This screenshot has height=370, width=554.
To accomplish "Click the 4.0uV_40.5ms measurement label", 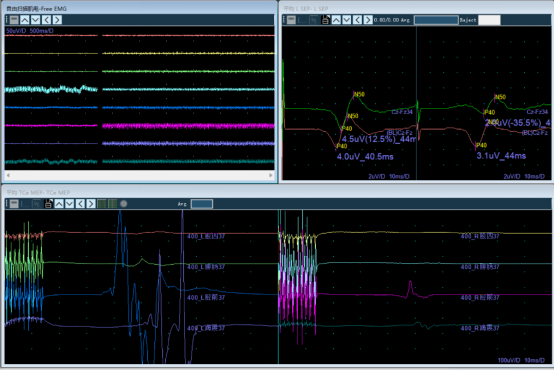I will (x=365, y=157).
